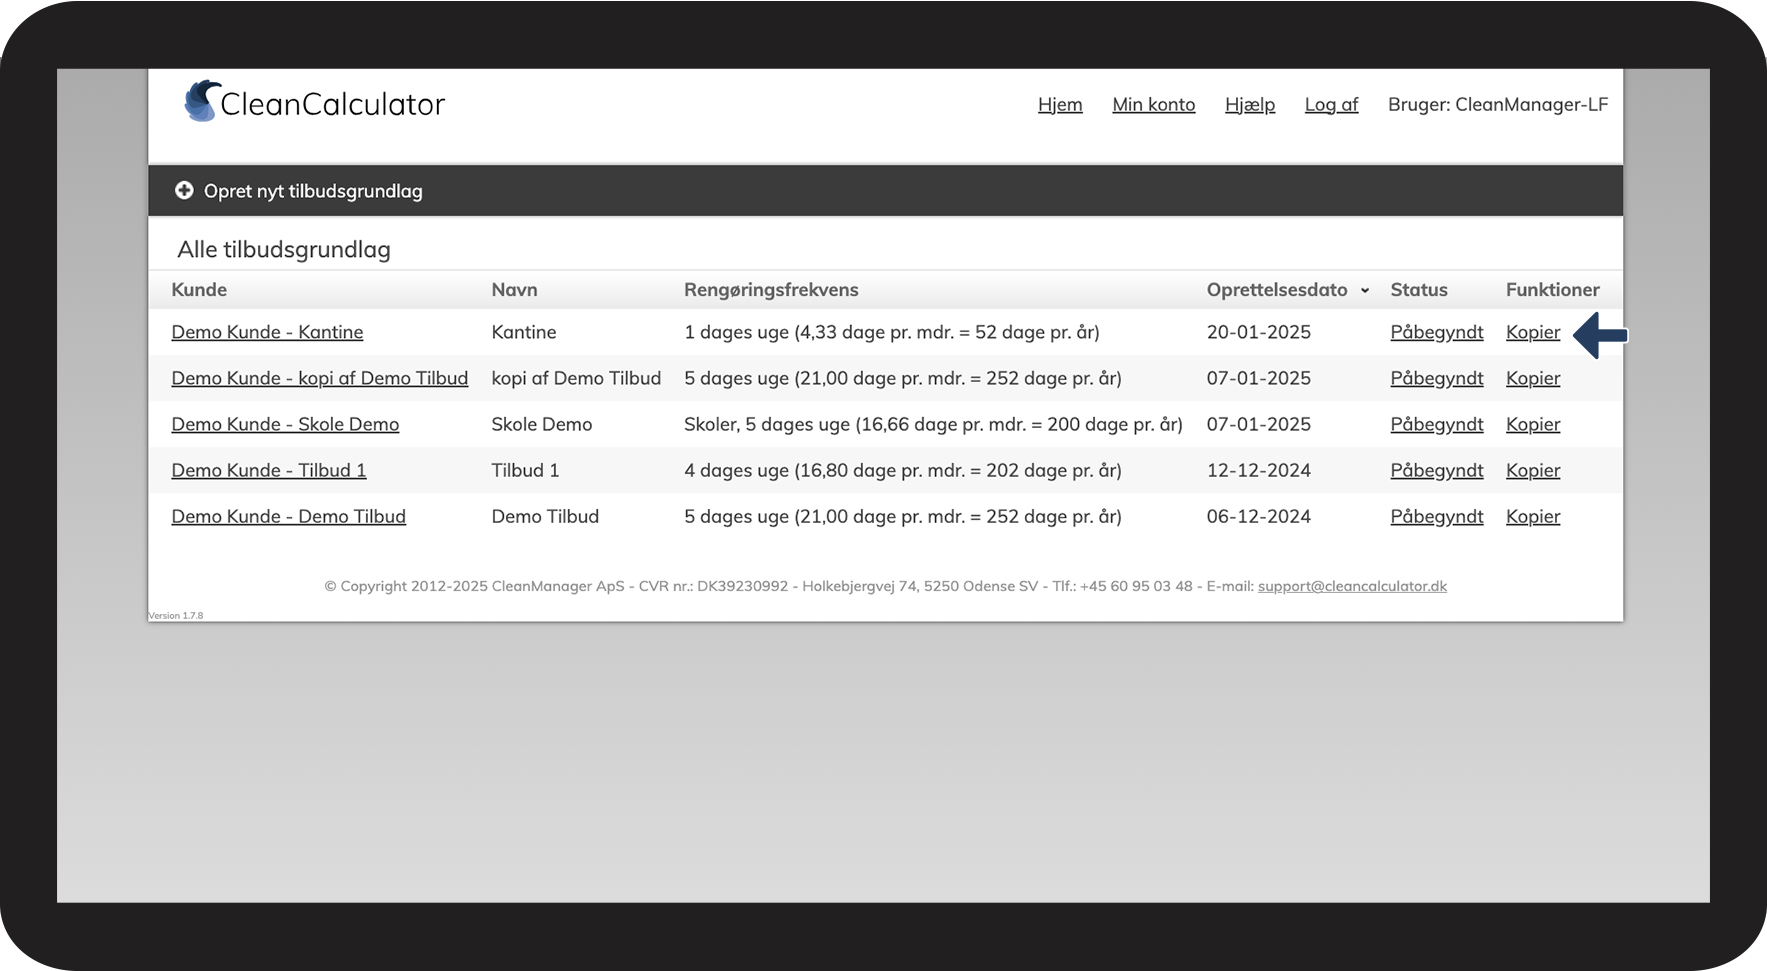This screenshot has width=1767, height=971.
Task: Open Demo Kunde - Tilbud 1
Action: pyautogui.click(x=268, y=470)
